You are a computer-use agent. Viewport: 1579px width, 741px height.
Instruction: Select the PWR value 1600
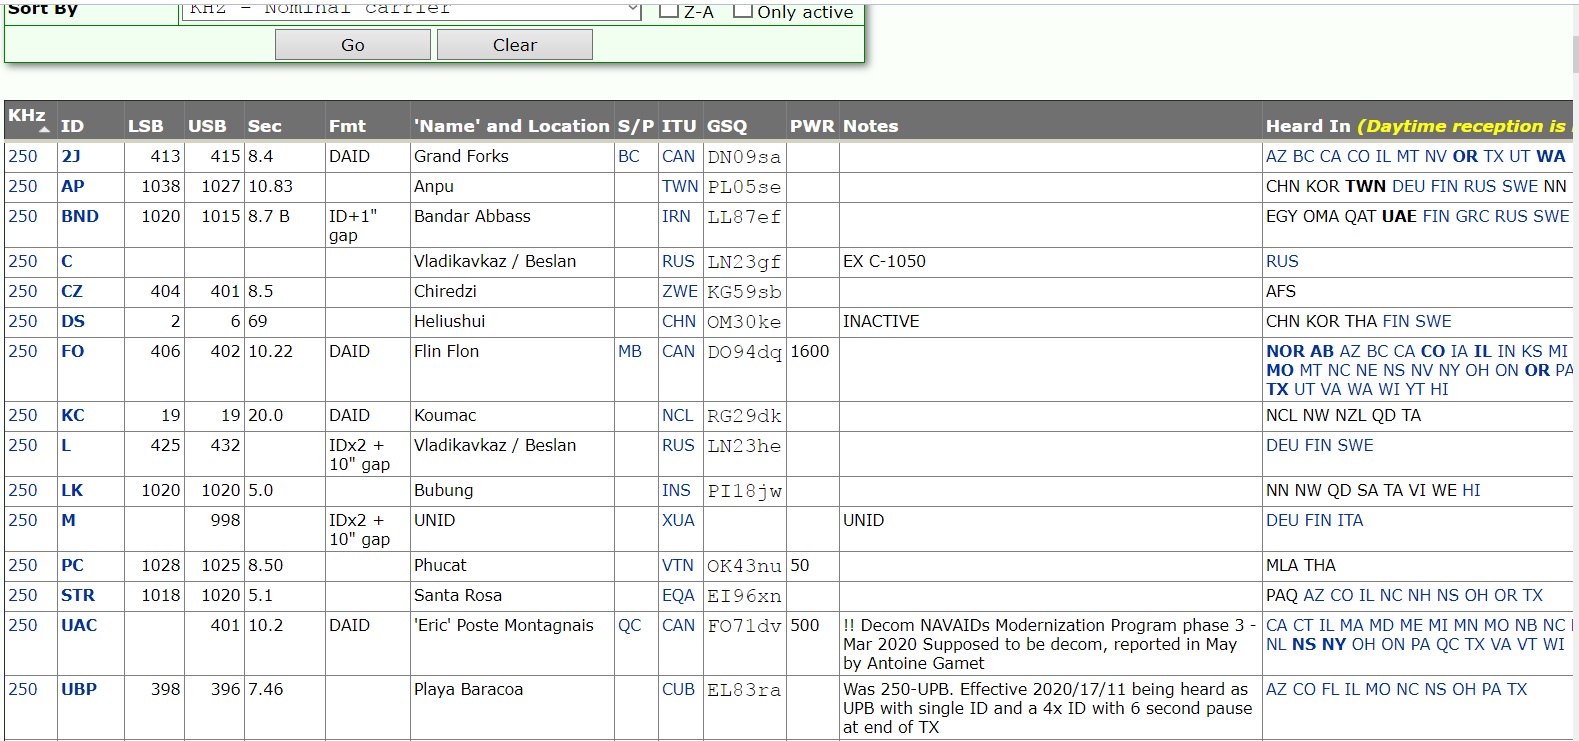click(810, 351)
